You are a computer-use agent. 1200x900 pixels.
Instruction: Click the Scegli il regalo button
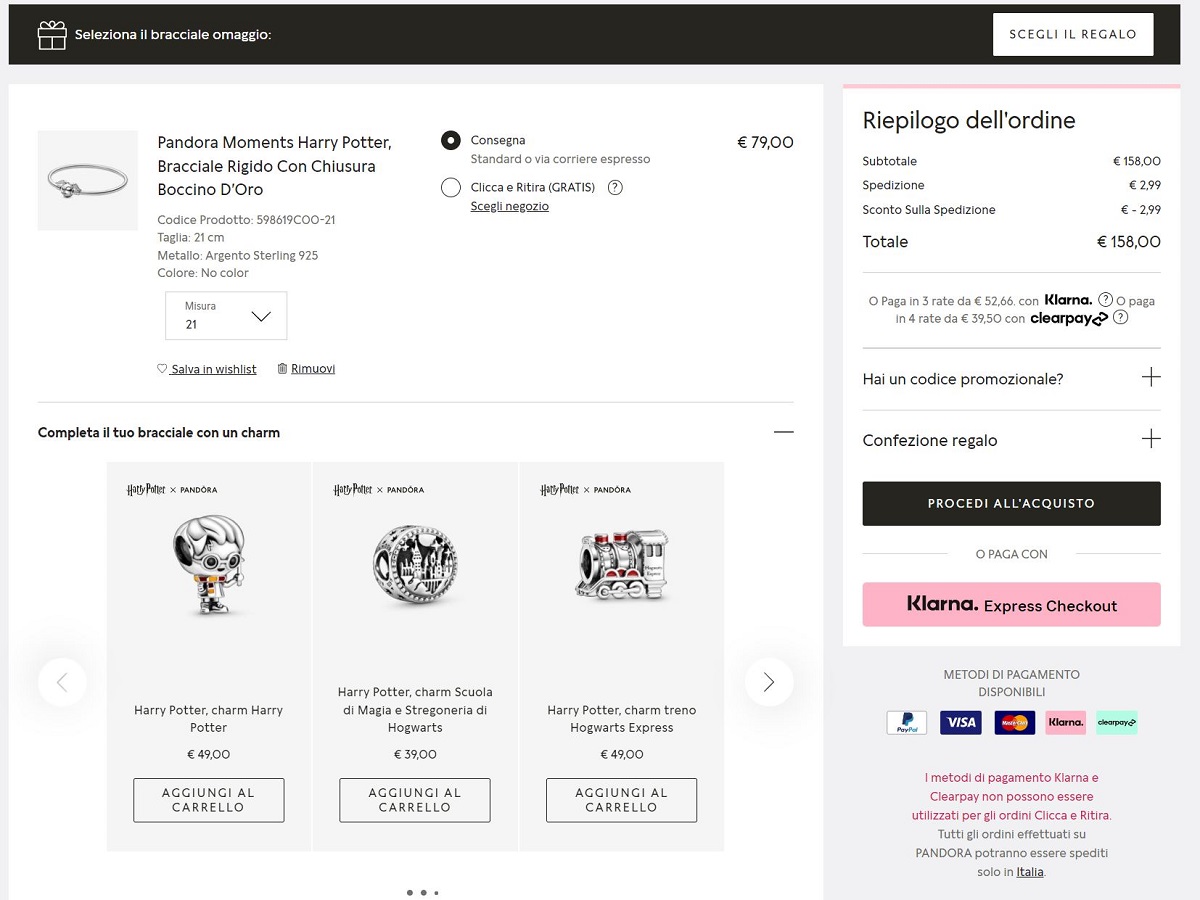pos(1073,34)
